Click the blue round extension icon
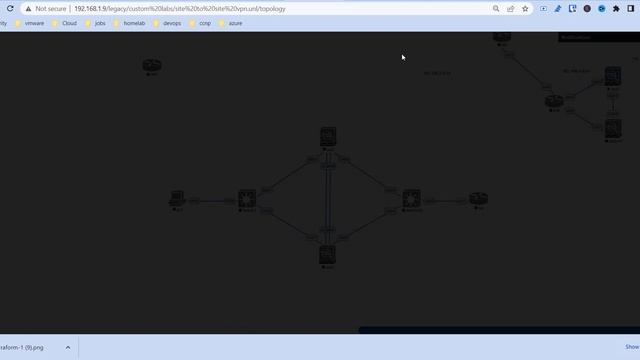 pyautogui.click(x=602, y=9)
